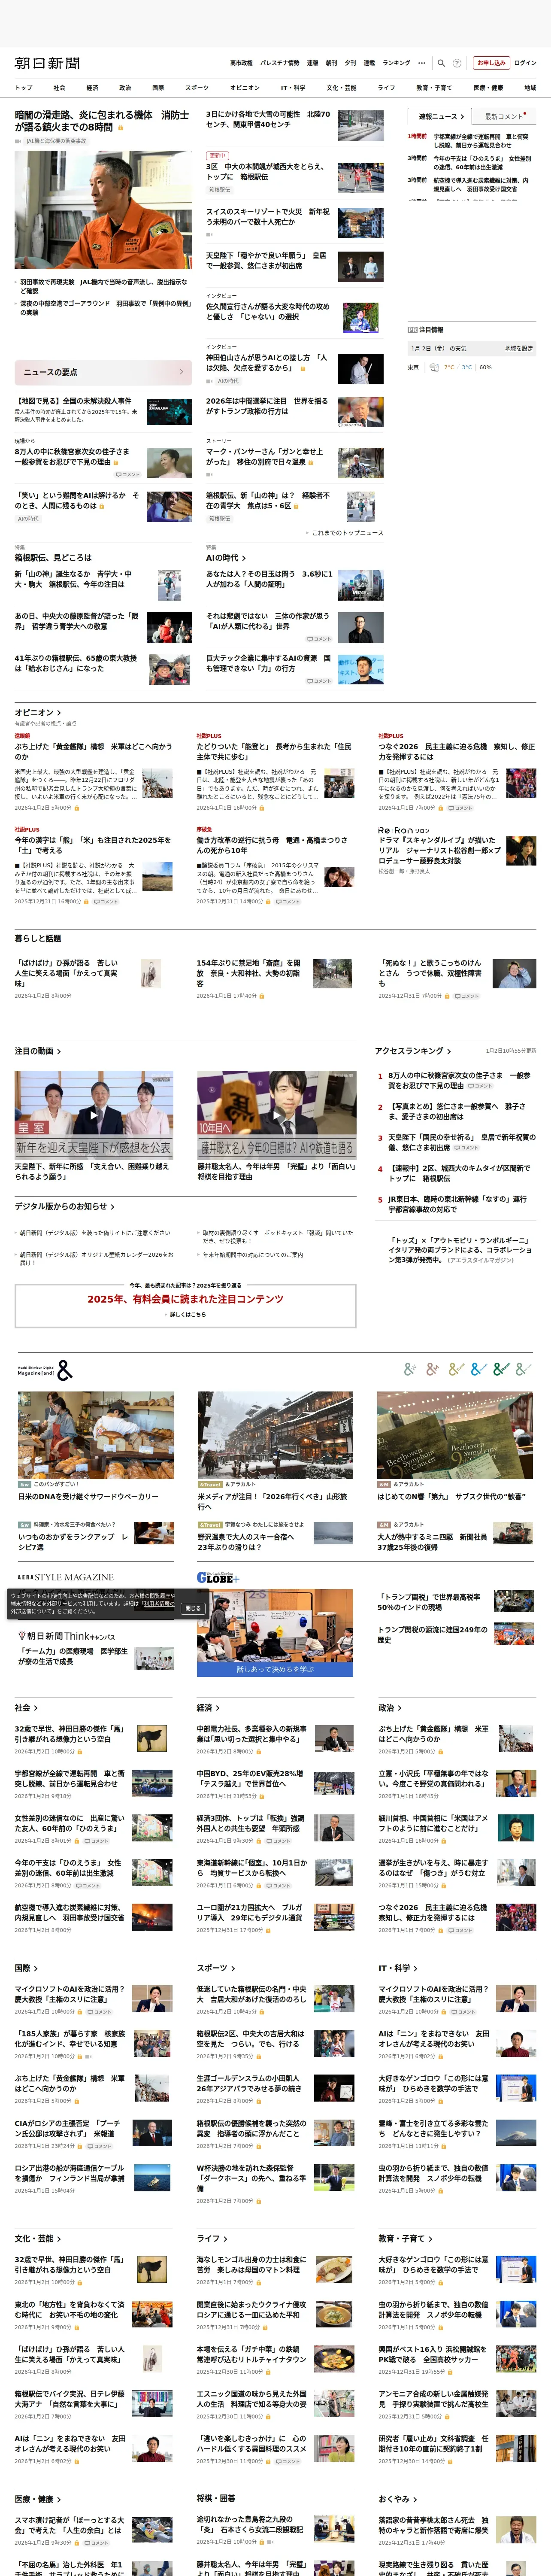The width and height of the screenshot is (551, 2576).
Task: Close the cookie notice with 閉じる
Action: (x=194, y=1608)
